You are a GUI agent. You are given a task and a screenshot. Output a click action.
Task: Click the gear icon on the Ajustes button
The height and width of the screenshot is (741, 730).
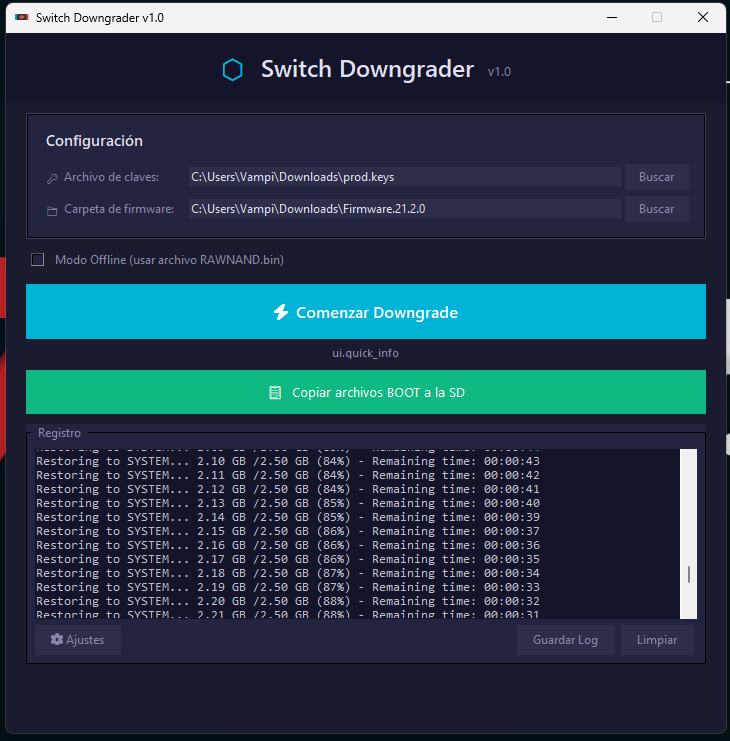pos(57,639)
